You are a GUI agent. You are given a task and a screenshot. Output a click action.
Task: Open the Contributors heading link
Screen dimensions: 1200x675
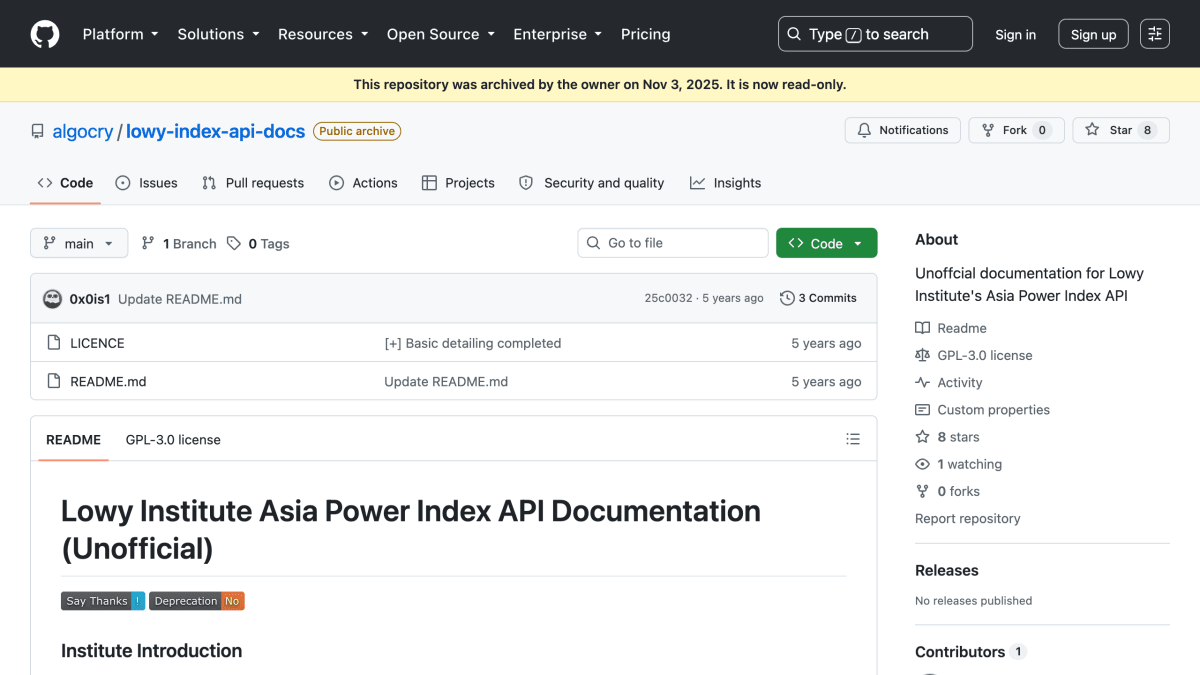(970, 651)
